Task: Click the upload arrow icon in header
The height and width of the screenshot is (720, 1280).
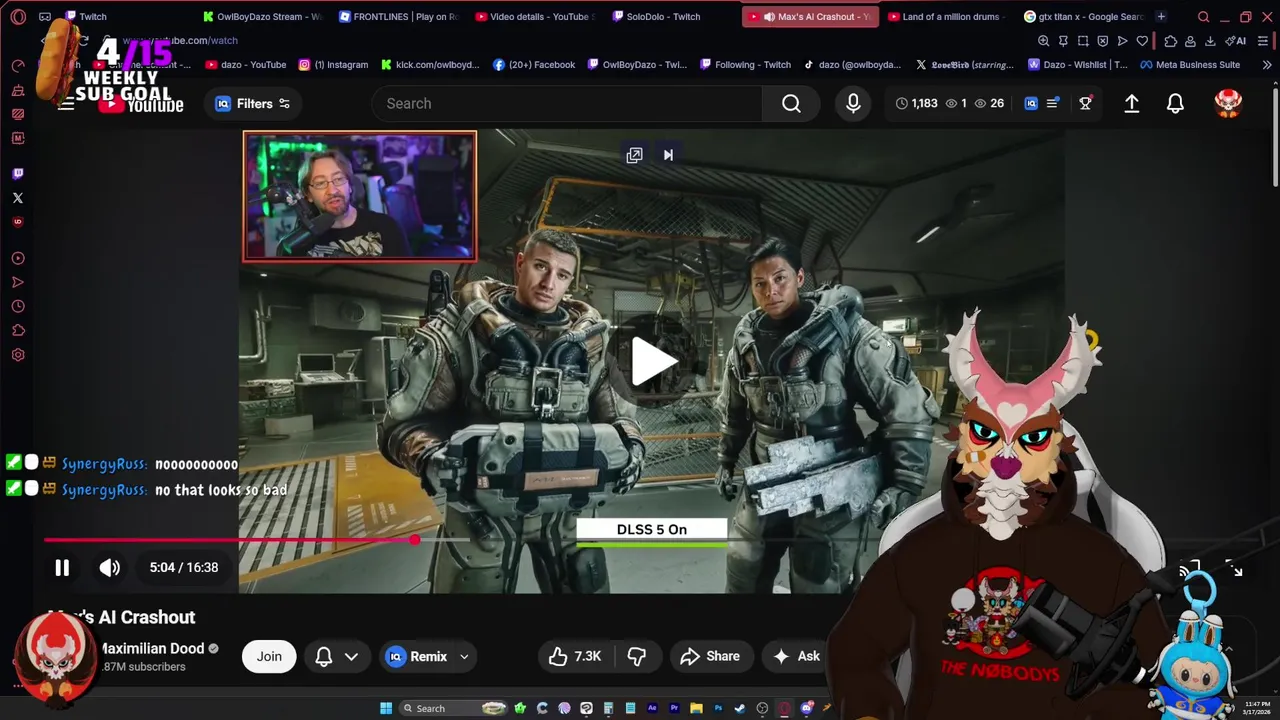Action: coord(1132,103)
